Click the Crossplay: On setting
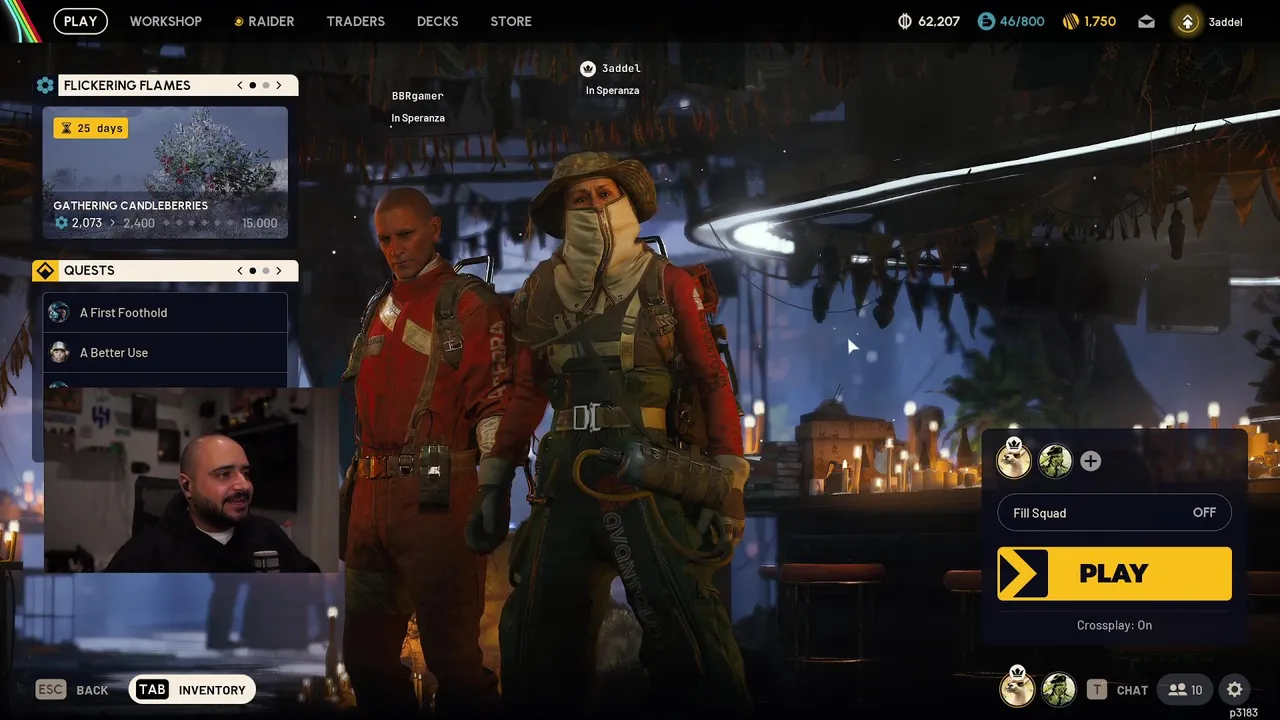This screenshot has height=720, width=1280. tap(1114, 625)
